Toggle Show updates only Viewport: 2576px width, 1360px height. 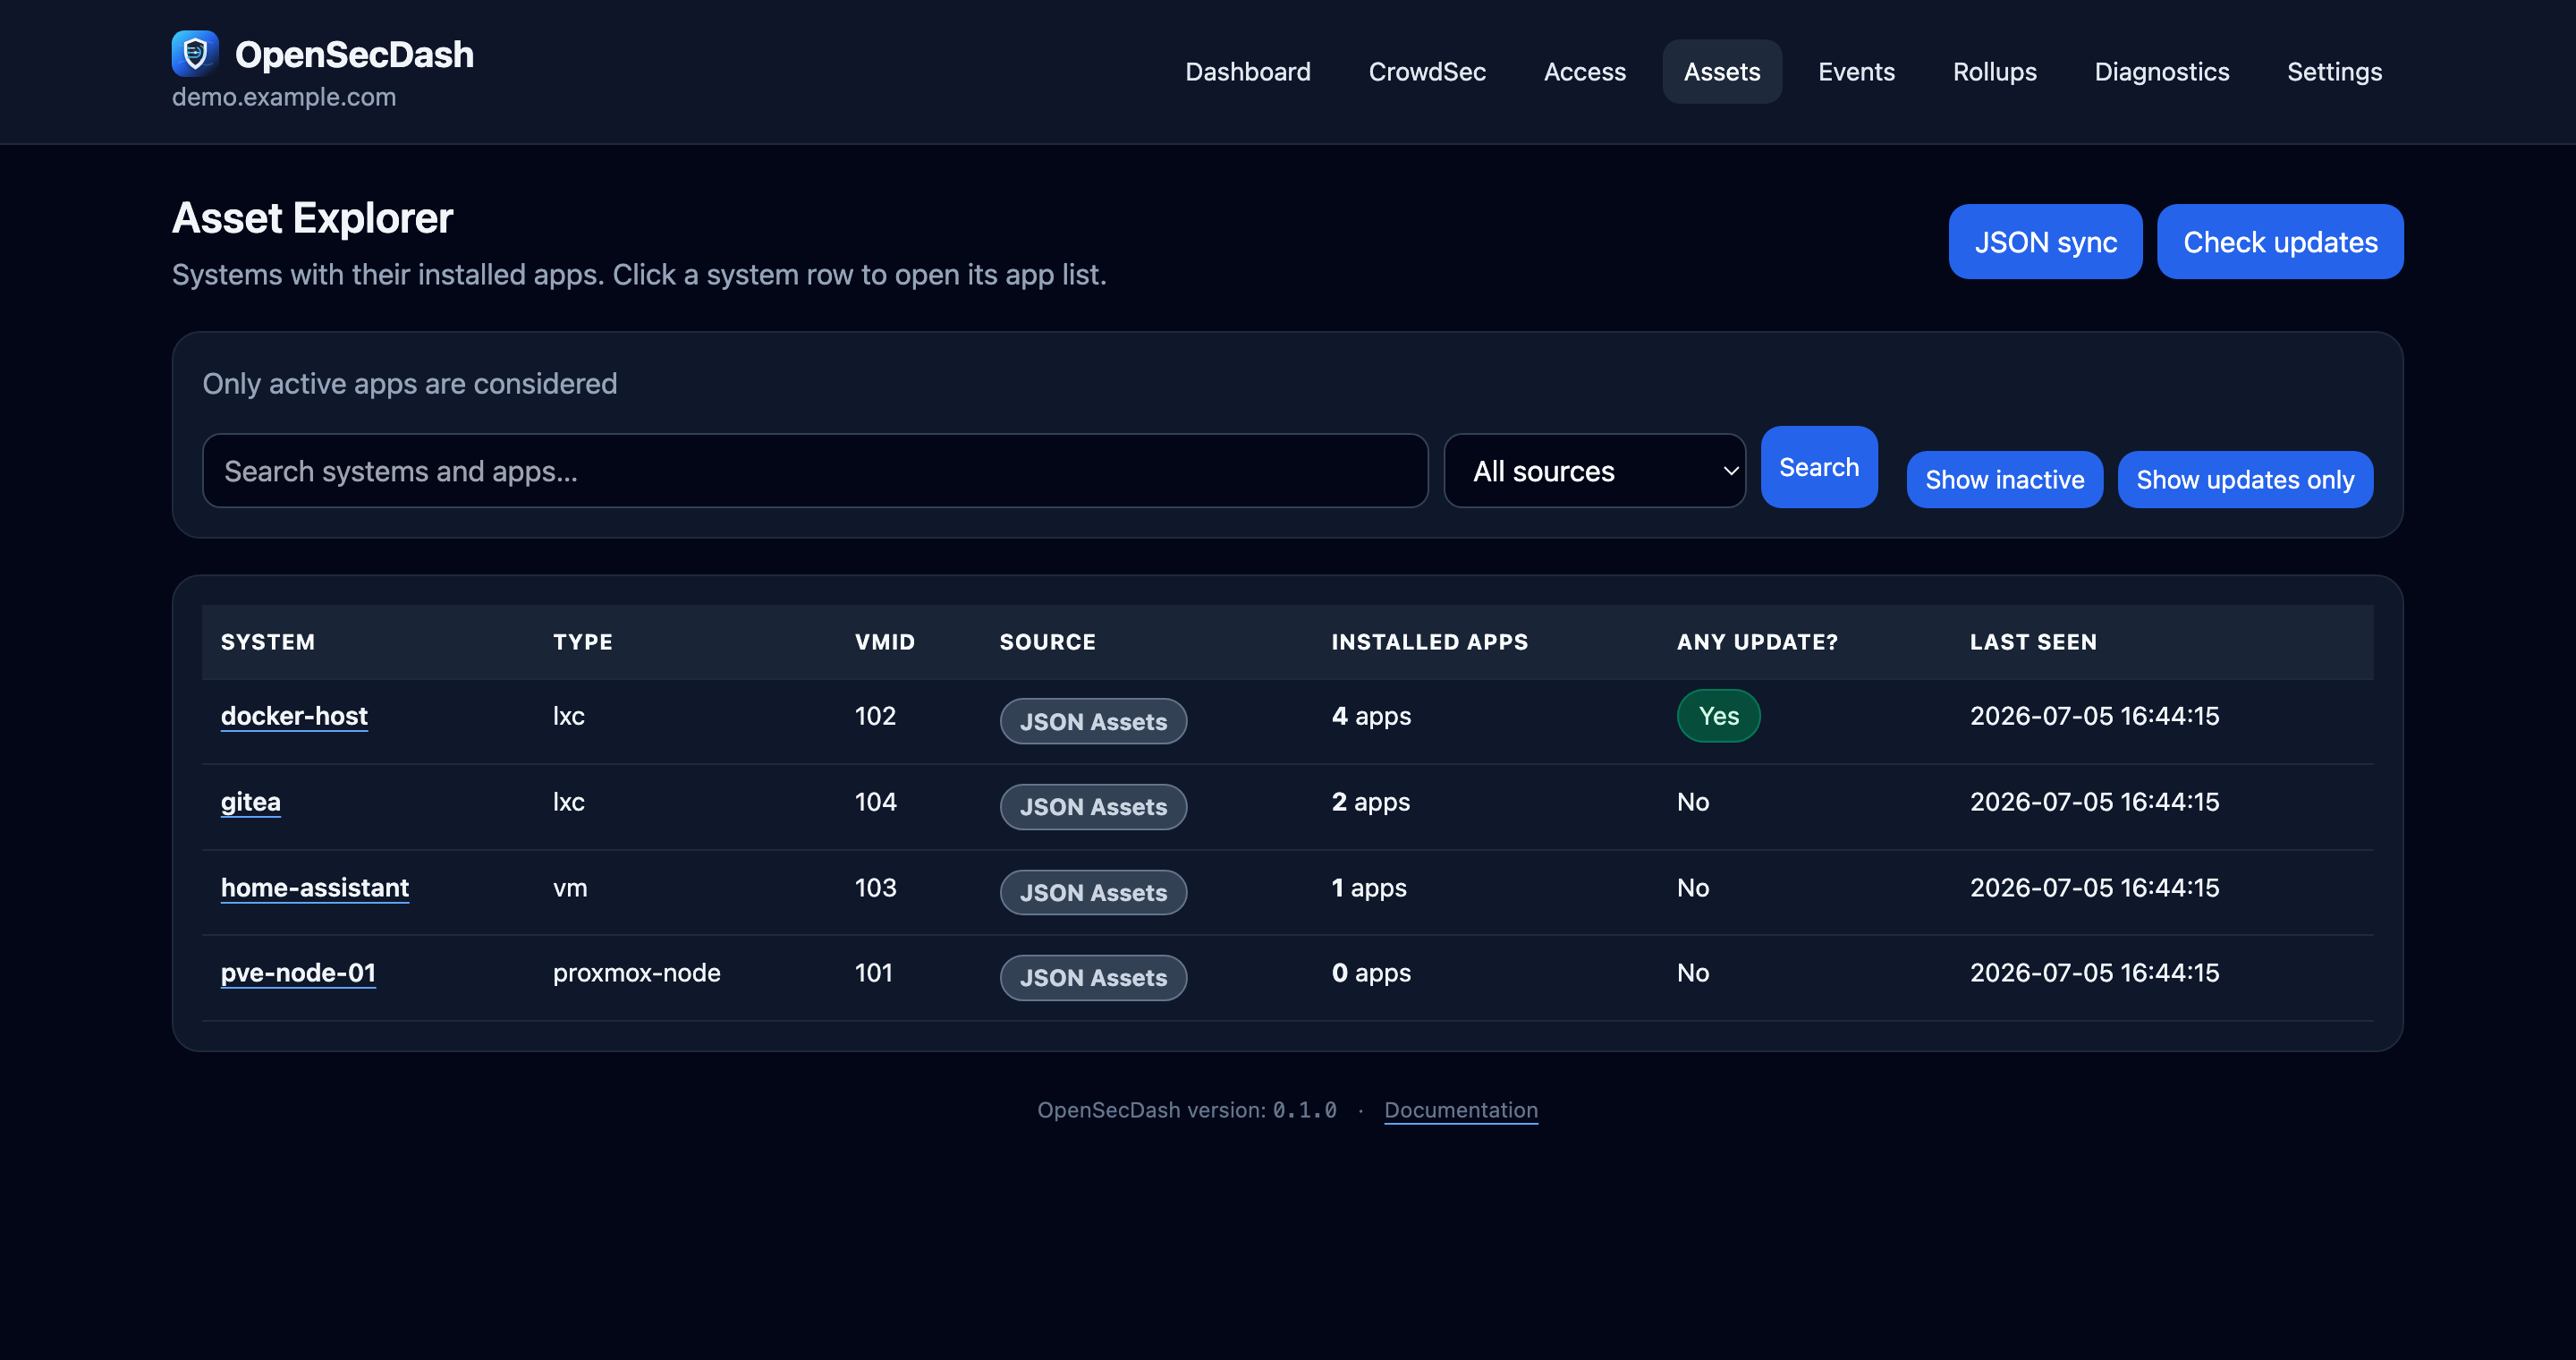pyautogui.click(x=2244, y=480)
